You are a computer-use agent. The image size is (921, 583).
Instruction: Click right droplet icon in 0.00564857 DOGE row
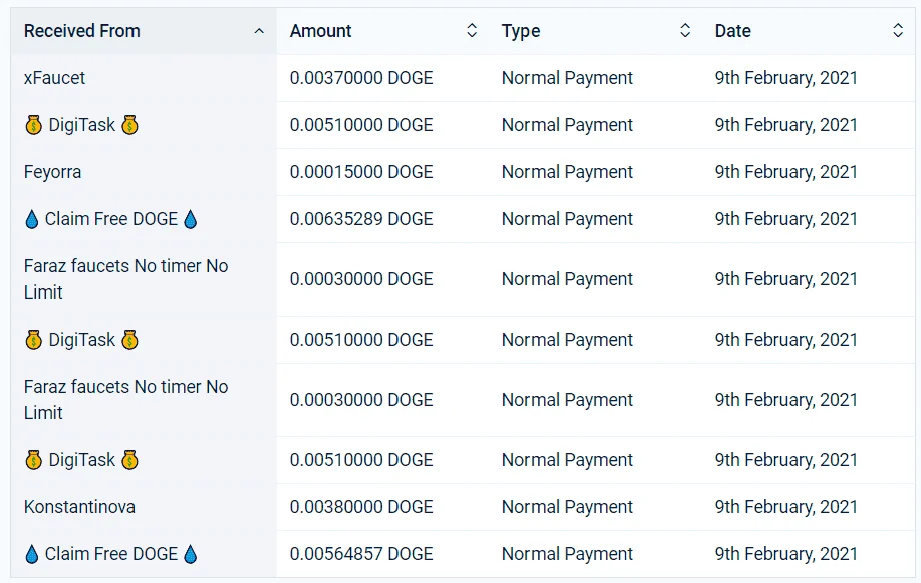(x=190, y=554)
